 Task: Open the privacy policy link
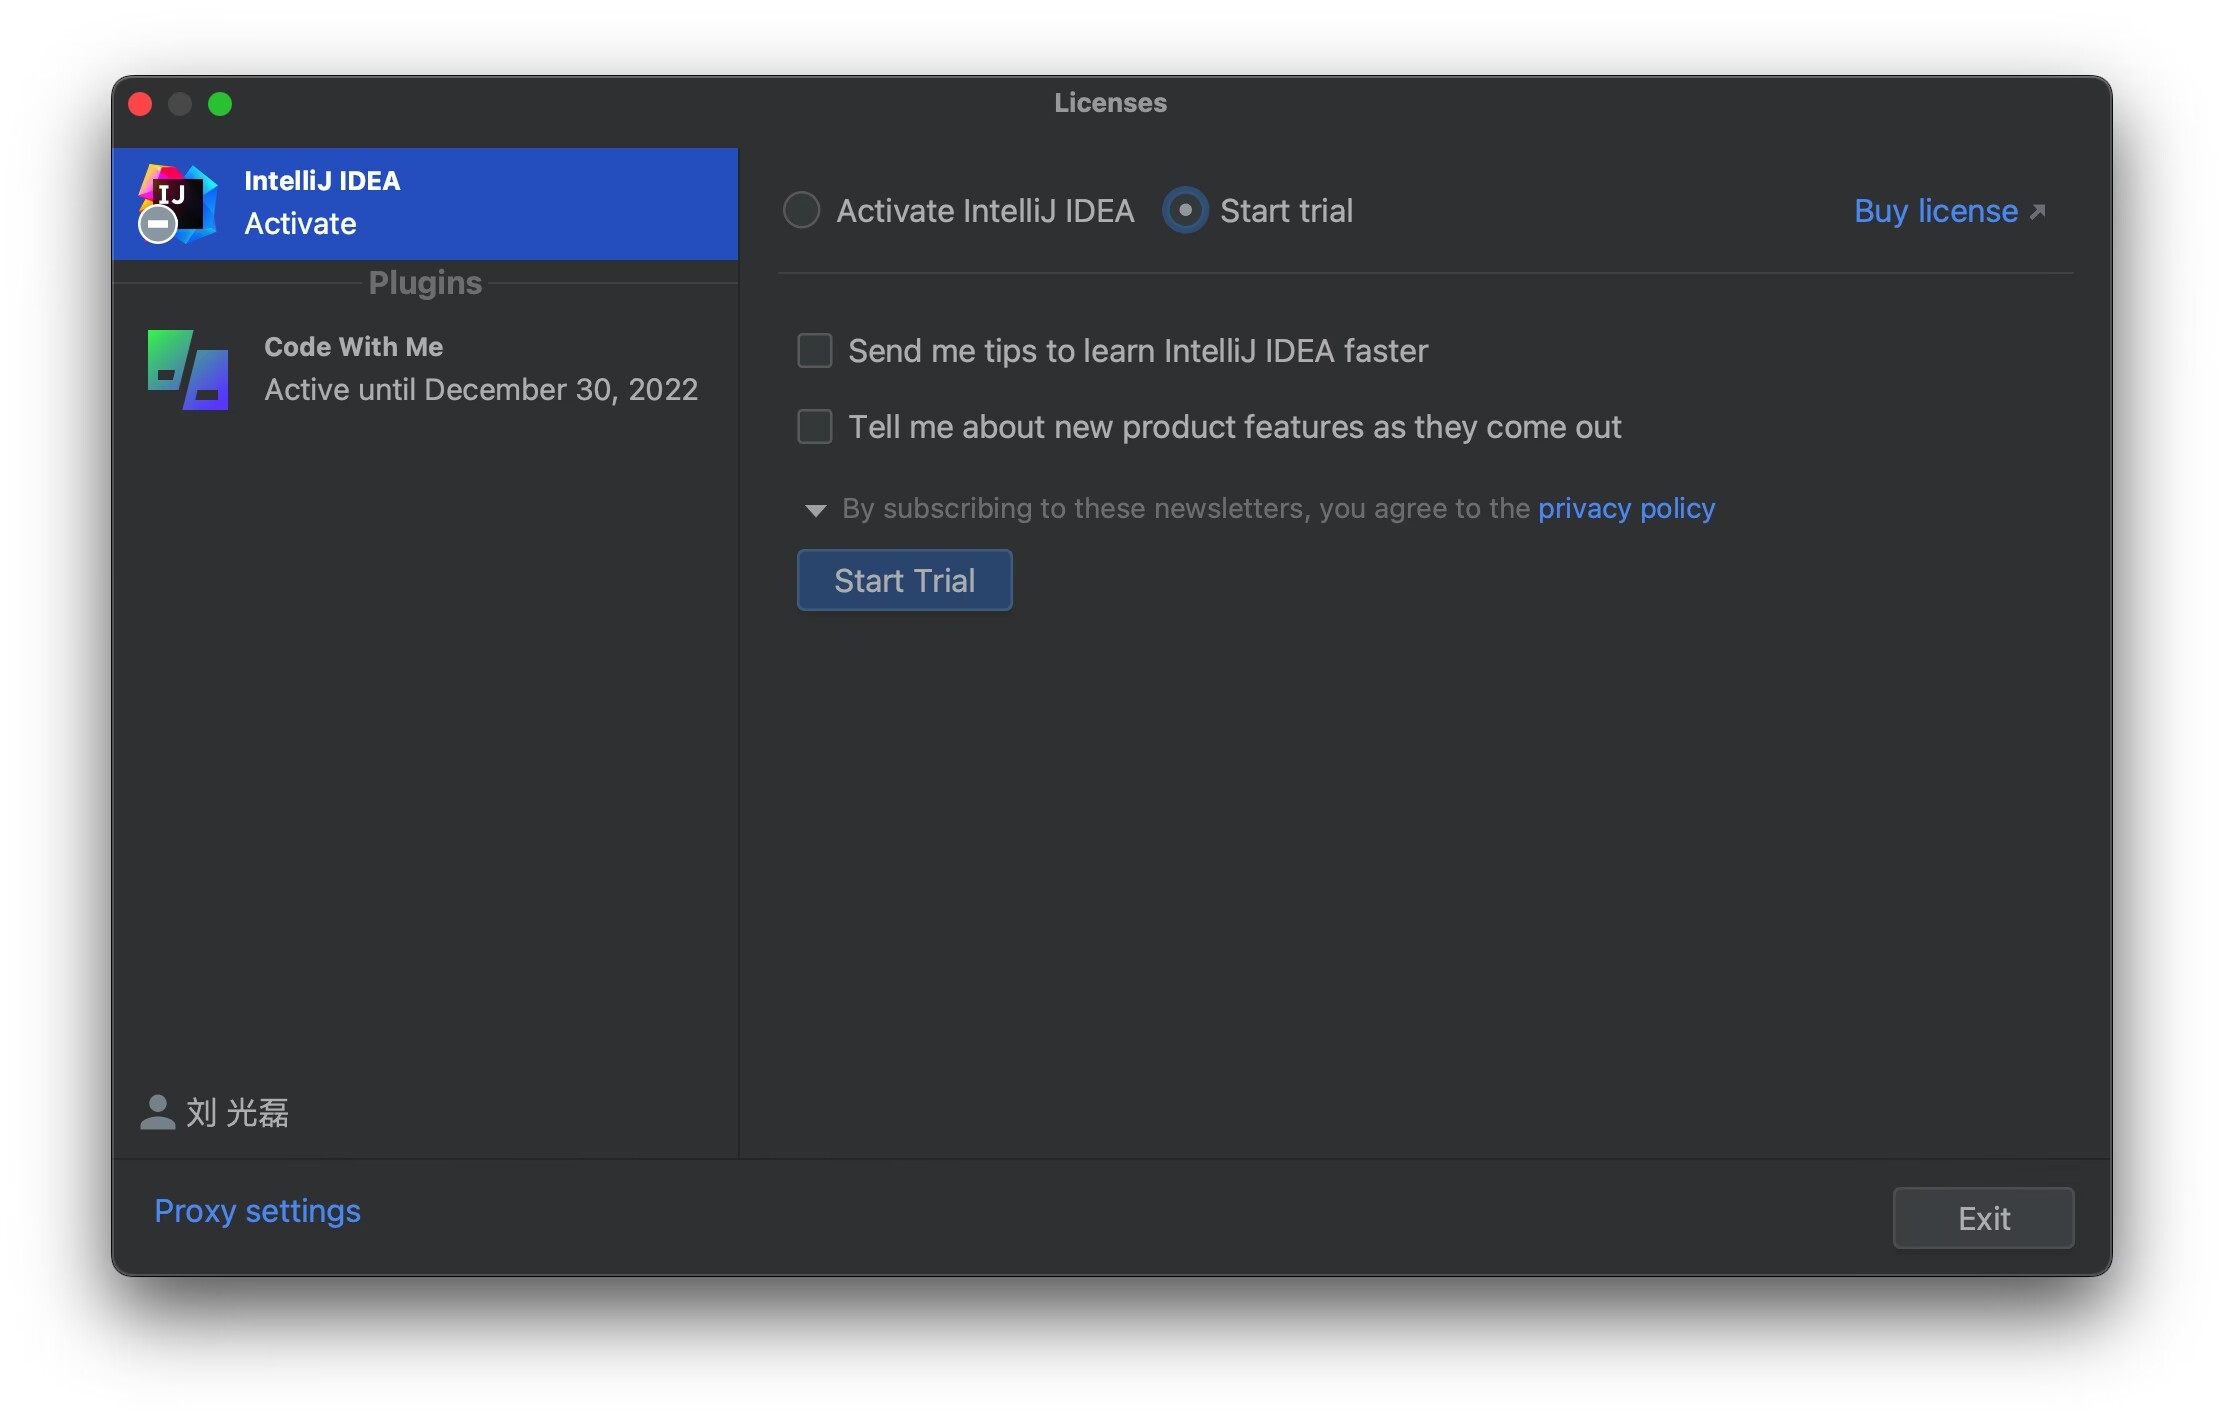(x=1626, y=509)
